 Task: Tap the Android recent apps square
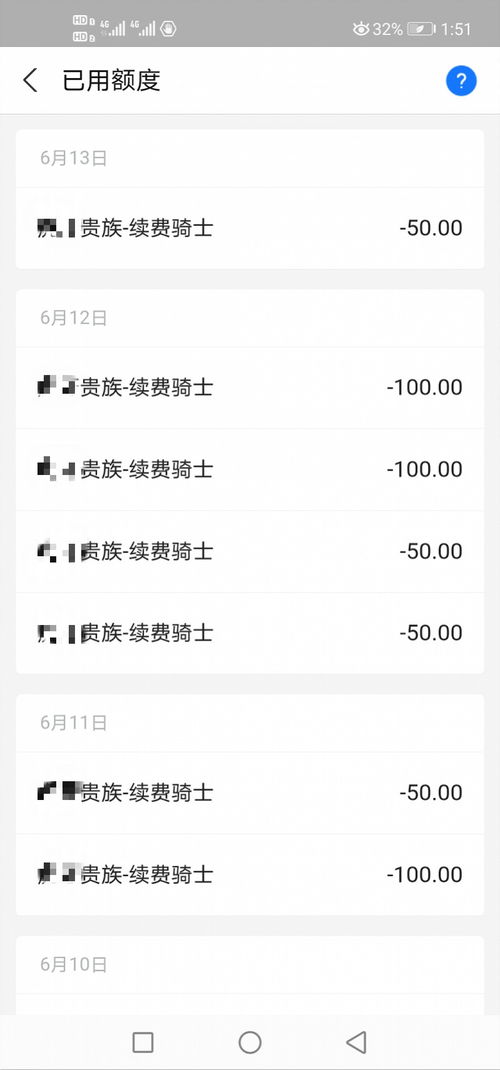click(143, 1042)
